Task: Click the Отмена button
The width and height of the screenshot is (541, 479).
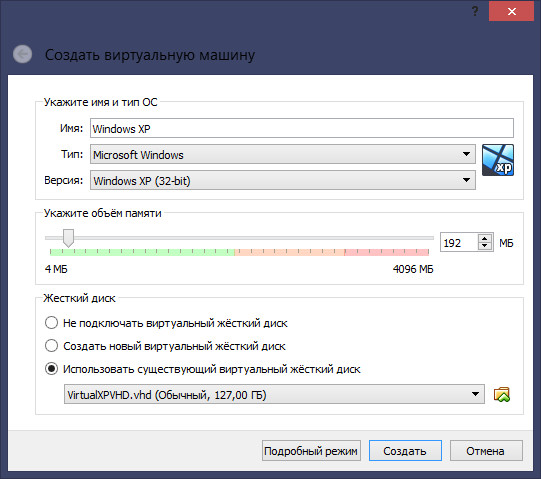Action: (486, 451)
